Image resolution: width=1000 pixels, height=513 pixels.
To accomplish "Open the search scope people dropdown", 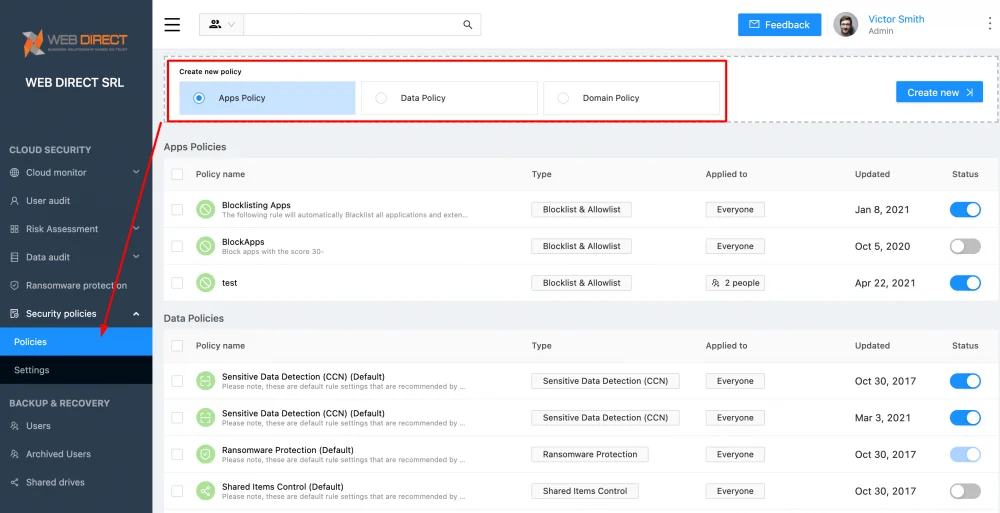I will (x=221, y=25).
